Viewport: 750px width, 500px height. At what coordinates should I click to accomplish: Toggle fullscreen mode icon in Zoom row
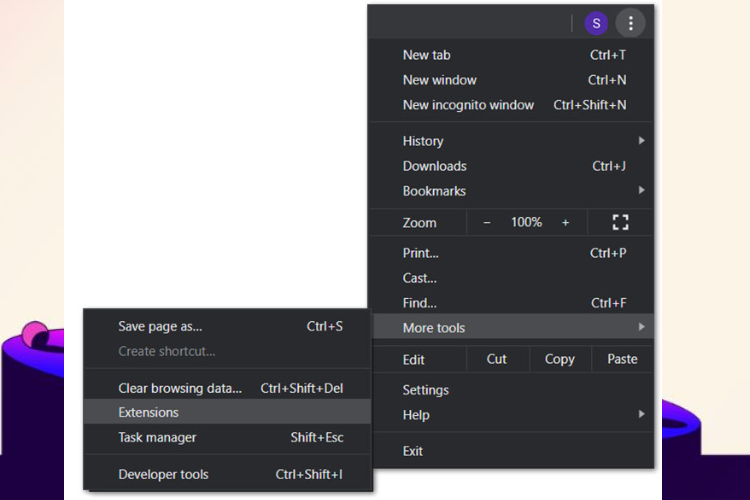[620, 222]
